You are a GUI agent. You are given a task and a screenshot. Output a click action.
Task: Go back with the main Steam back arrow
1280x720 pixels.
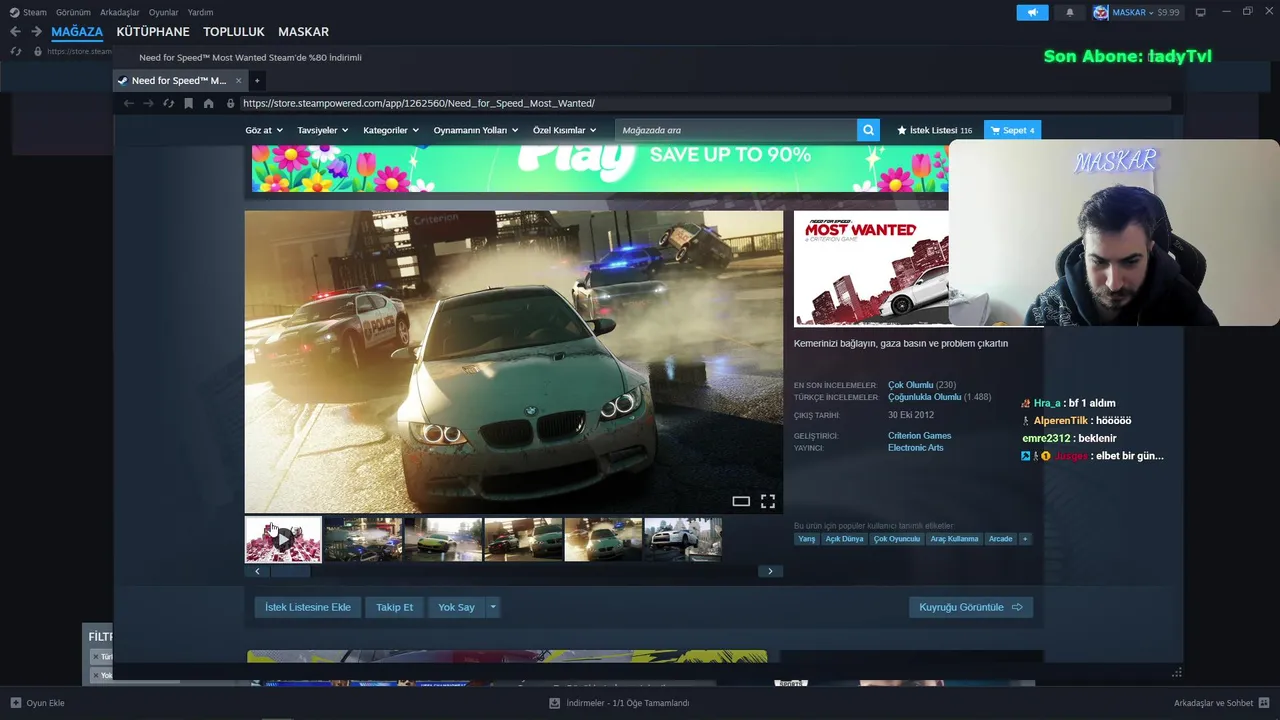pyautogui.click(x=15, y=32)
